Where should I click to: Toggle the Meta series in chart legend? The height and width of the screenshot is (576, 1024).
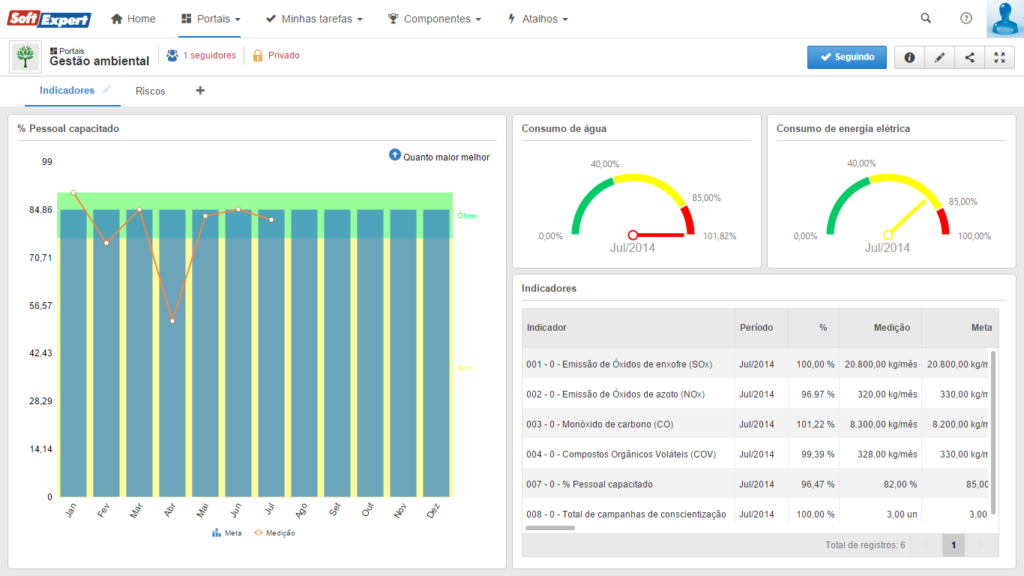[x=227, y=533]
